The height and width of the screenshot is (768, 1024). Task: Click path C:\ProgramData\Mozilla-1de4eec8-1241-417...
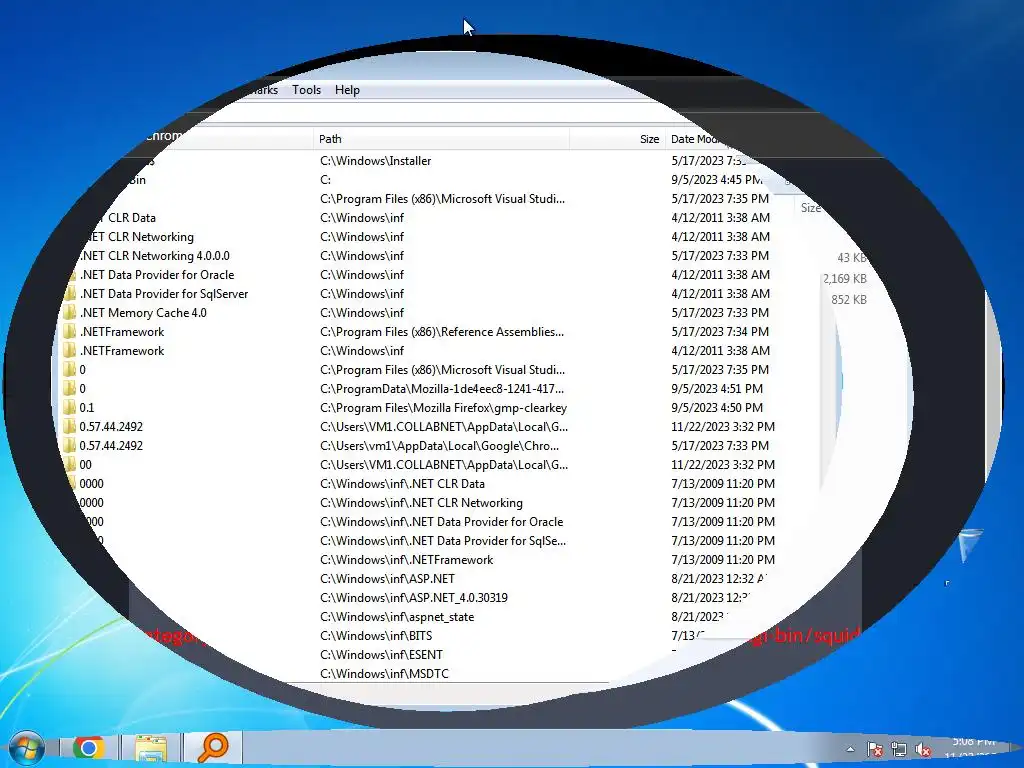442,389
